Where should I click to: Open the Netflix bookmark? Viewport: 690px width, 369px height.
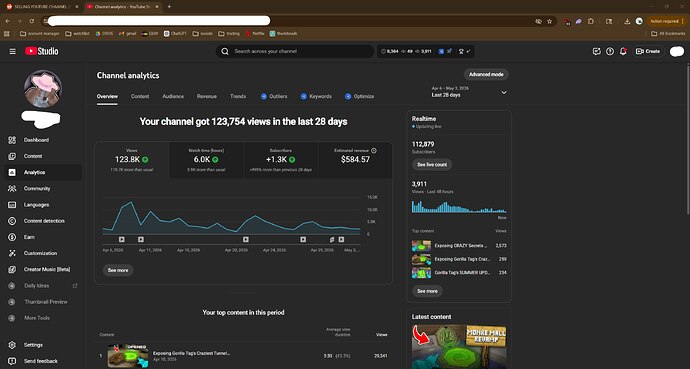[x=255, y=33]
